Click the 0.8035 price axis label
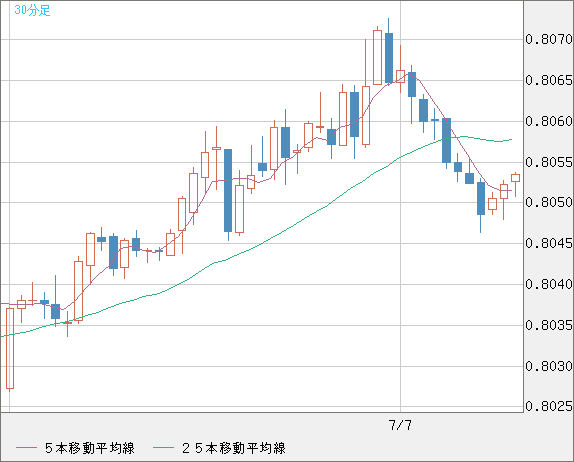 click(x=549, y=325)
